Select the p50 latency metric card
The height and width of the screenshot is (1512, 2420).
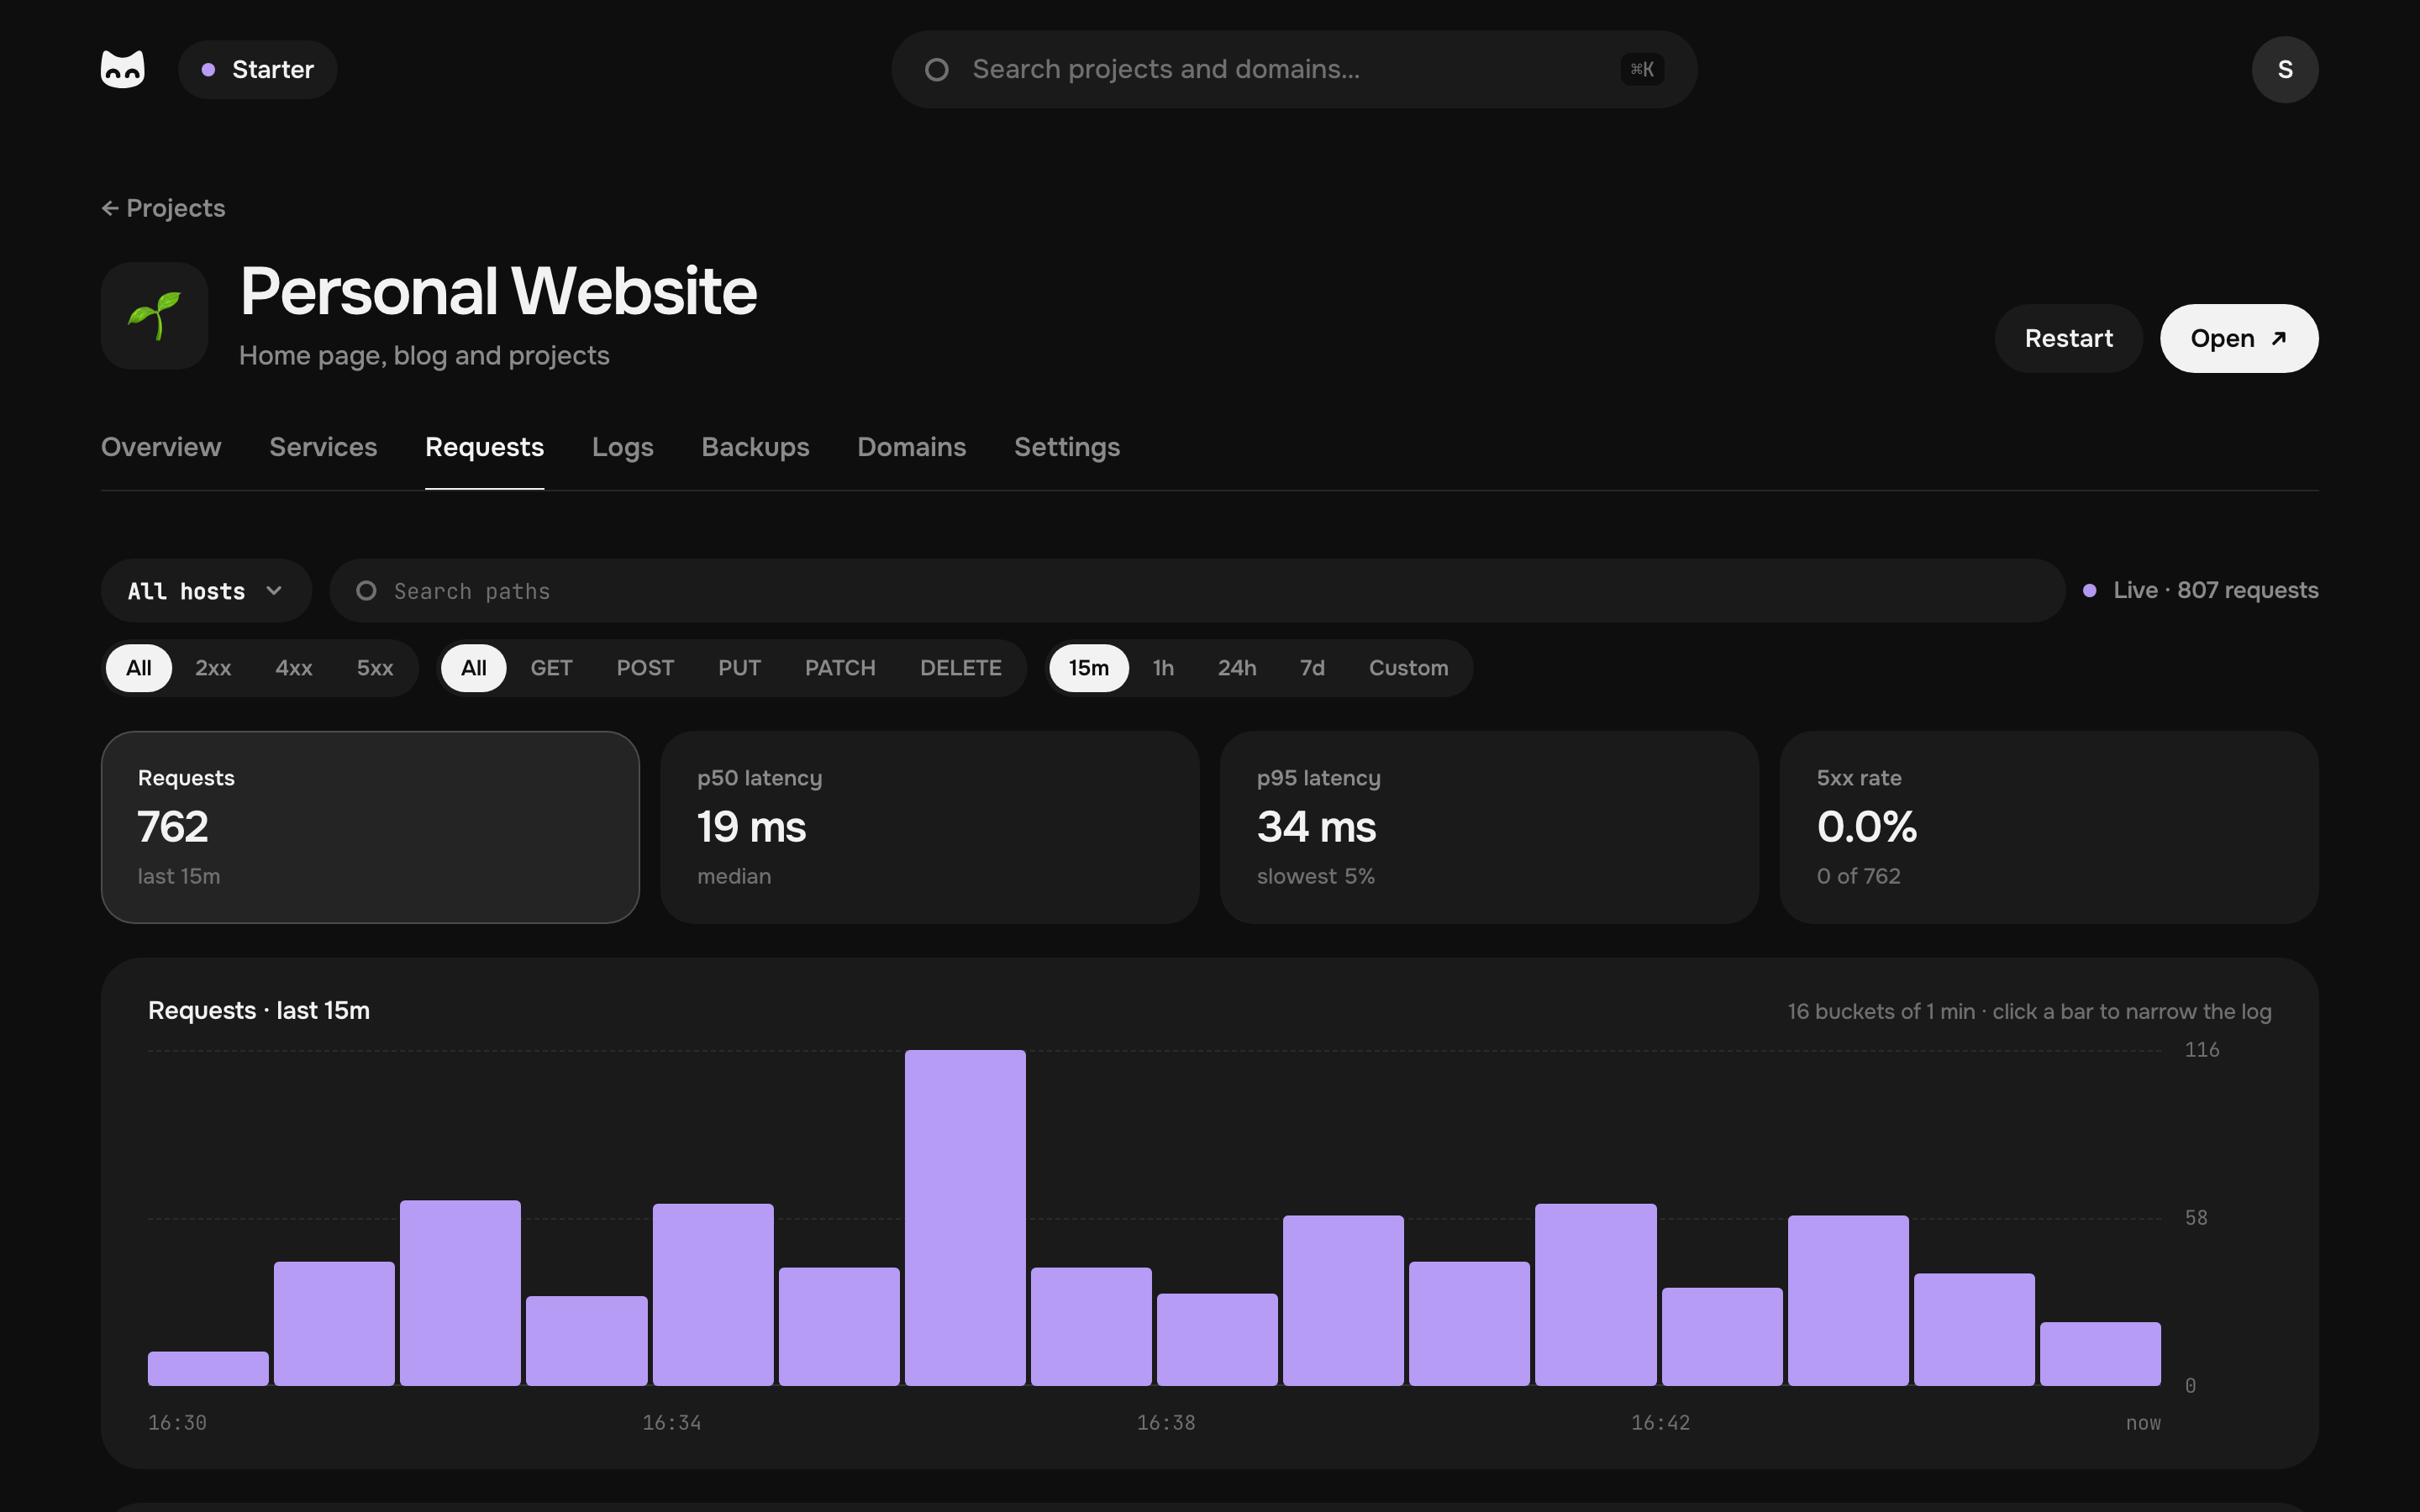tap(930, 827)
